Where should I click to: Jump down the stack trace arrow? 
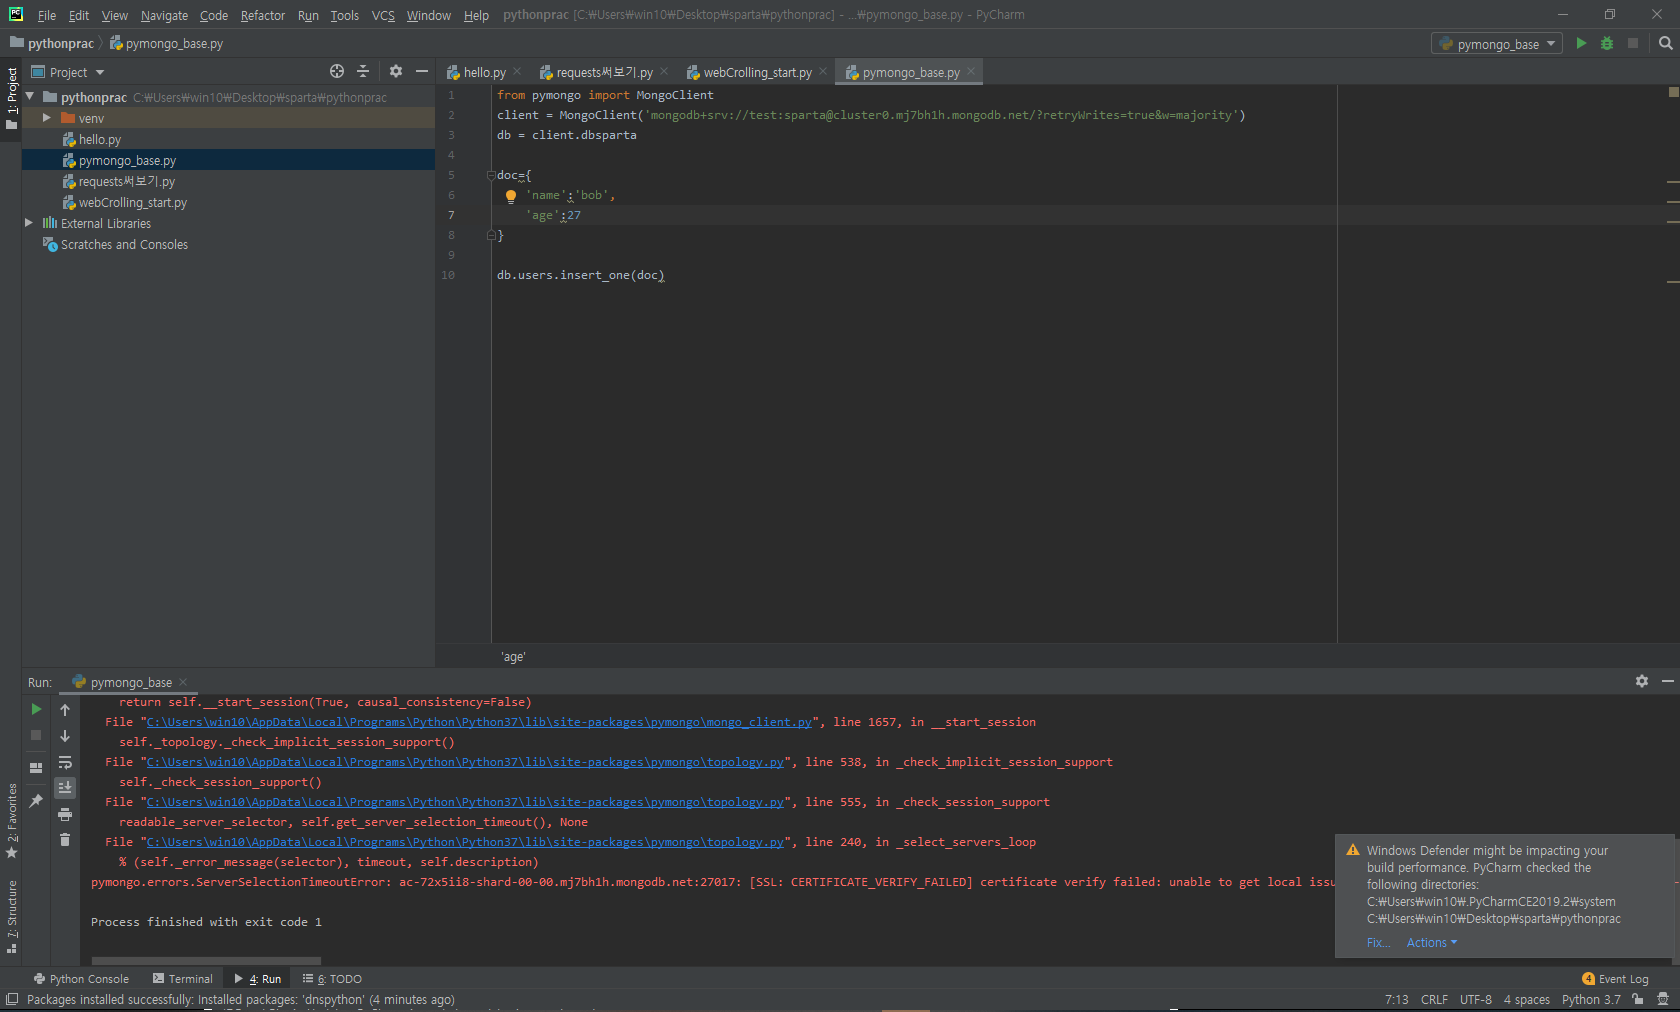pyautogui.click(x=65, y=736)
